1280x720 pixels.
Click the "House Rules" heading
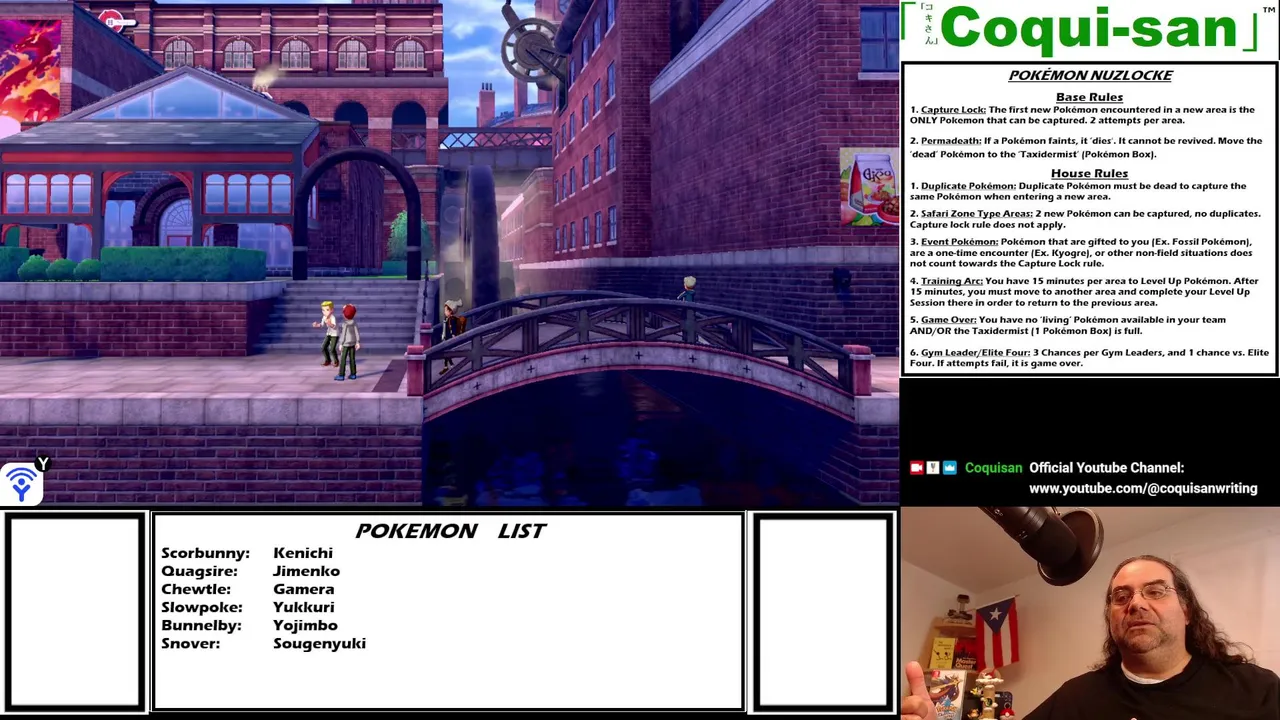click(1089, 173)
